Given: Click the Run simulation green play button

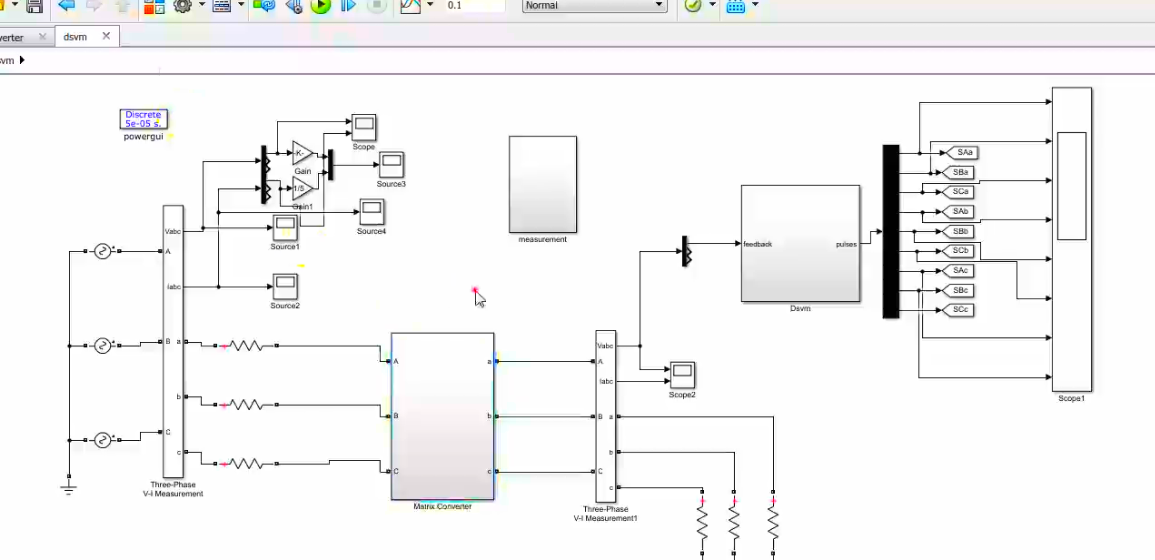Looking at the screenshot, I should point(320,6).
